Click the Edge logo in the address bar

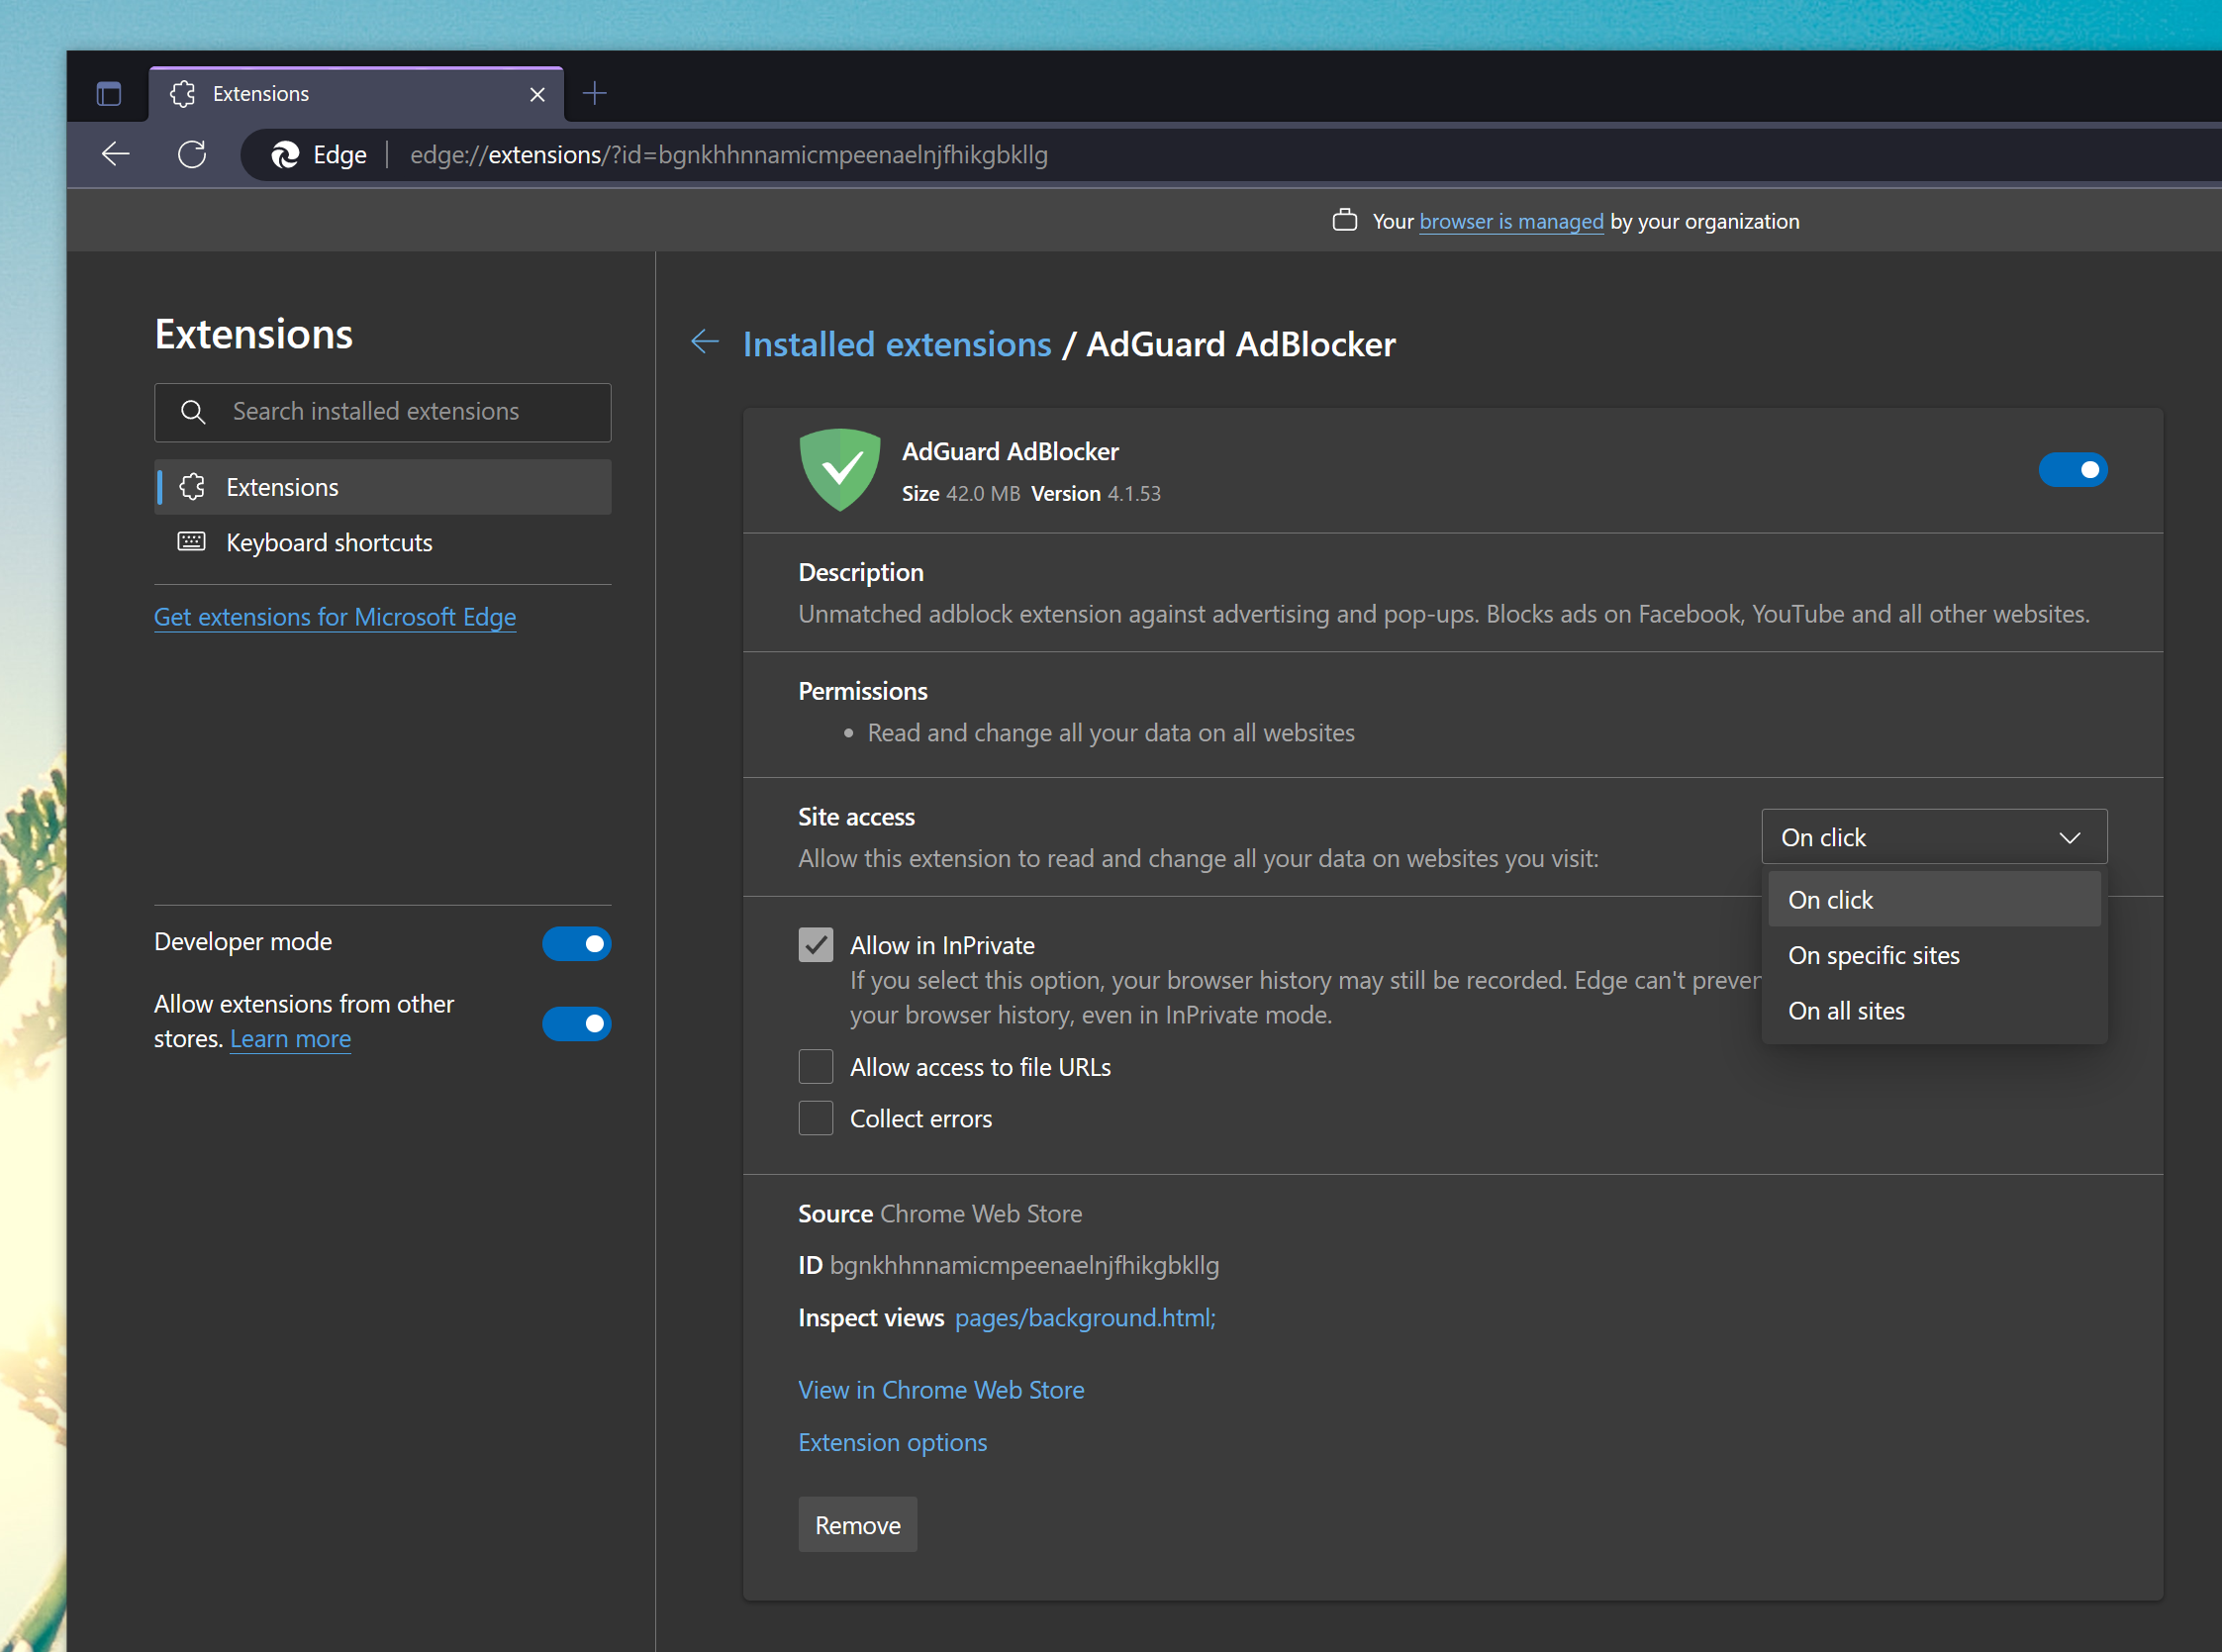pyautogui.click(x=285, y=154)
